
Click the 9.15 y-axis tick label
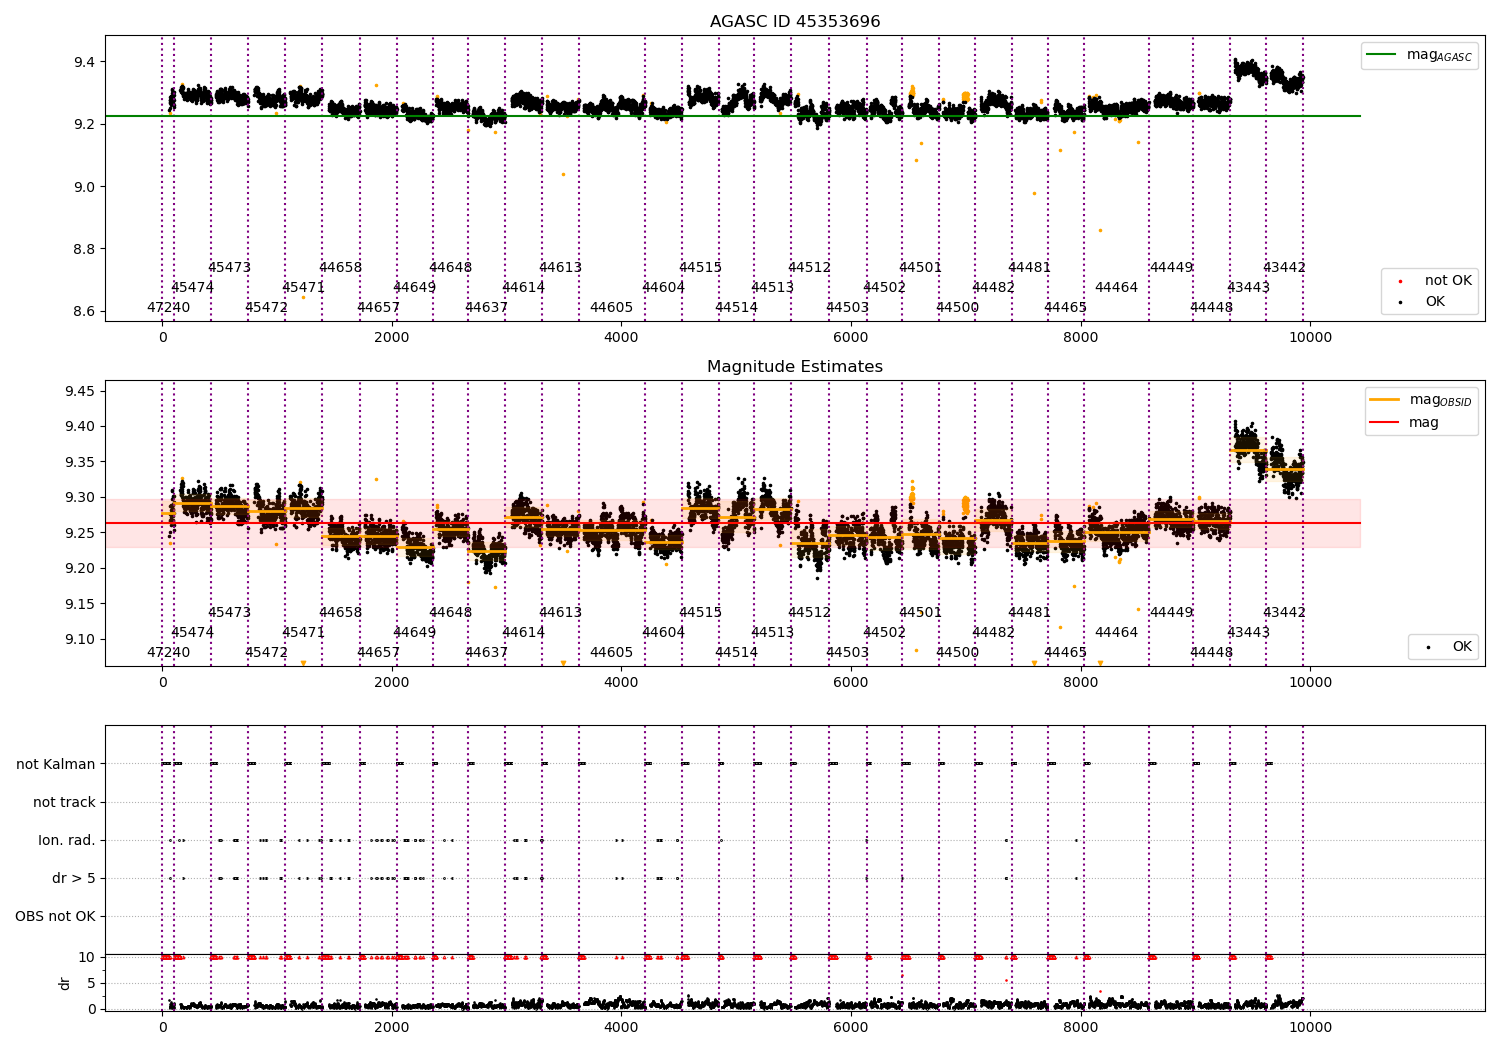click(x=80, y=604)
